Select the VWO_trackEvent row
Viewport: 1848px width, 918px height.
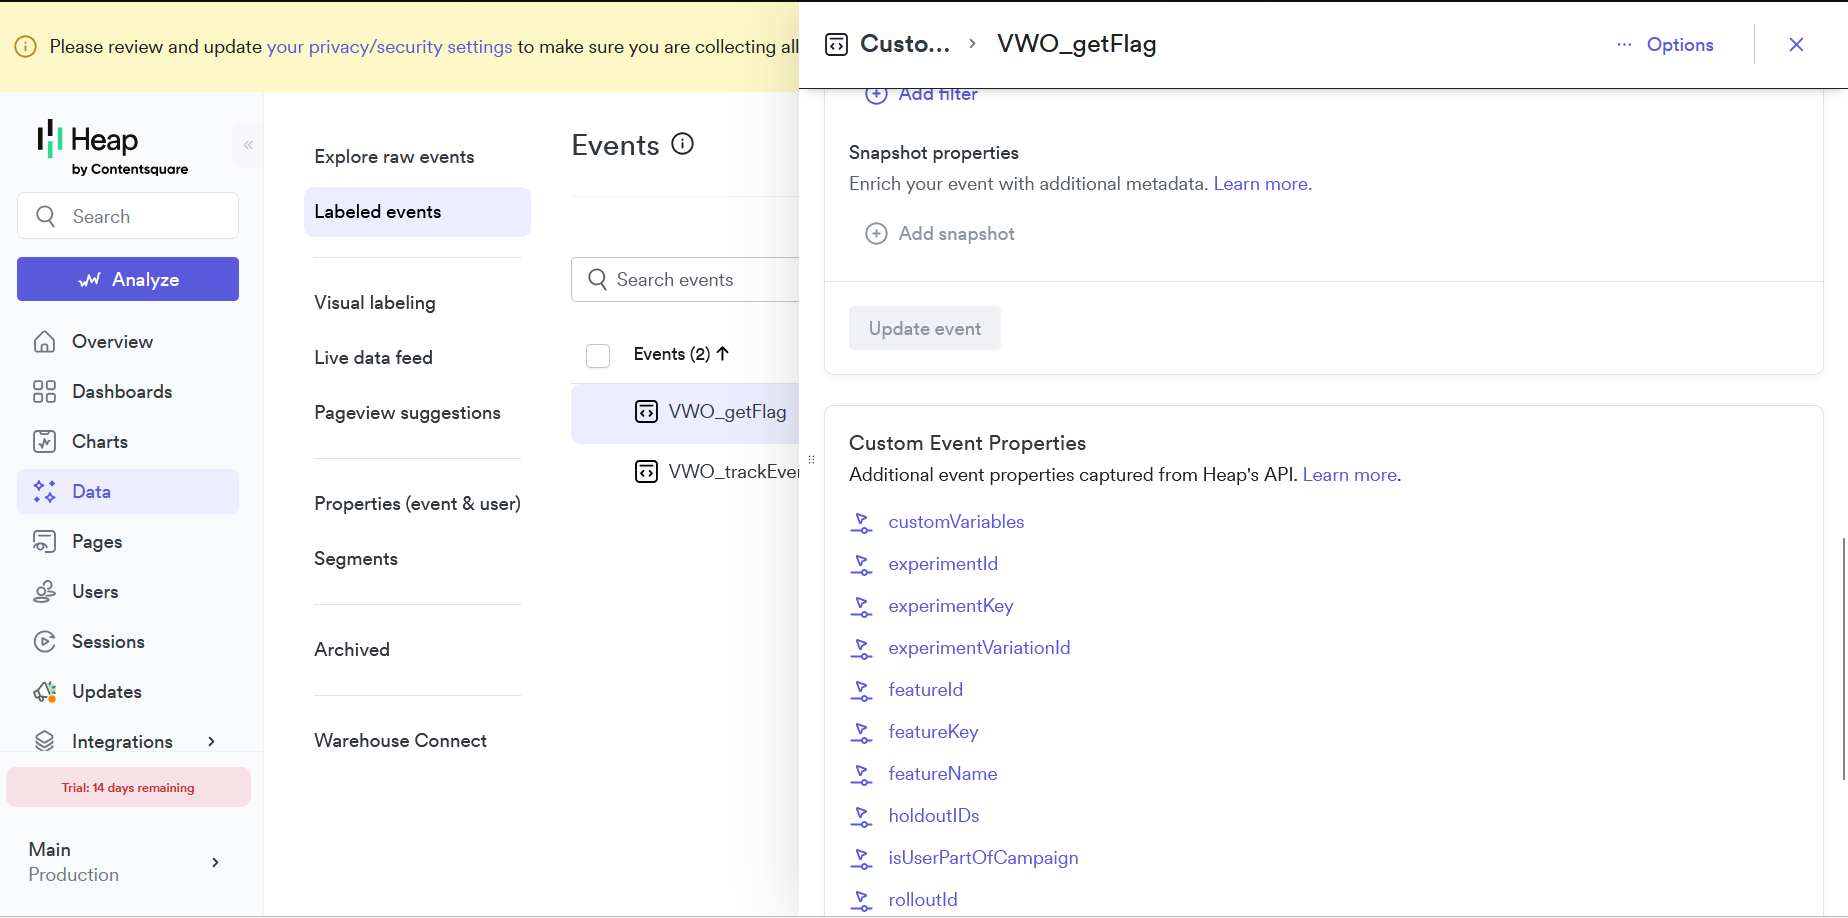point(686,472)
